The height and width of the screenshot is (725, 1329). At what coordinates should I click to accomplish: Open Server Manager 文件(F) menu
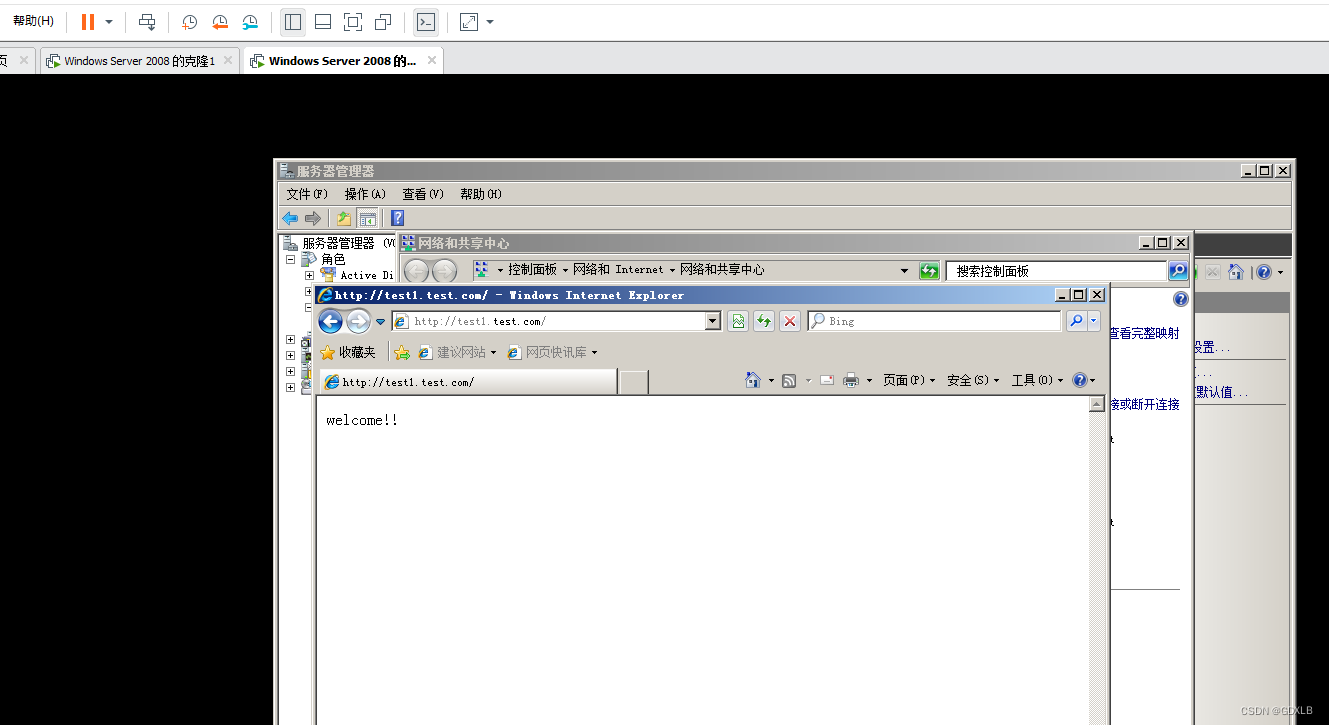tap(307, 194)
